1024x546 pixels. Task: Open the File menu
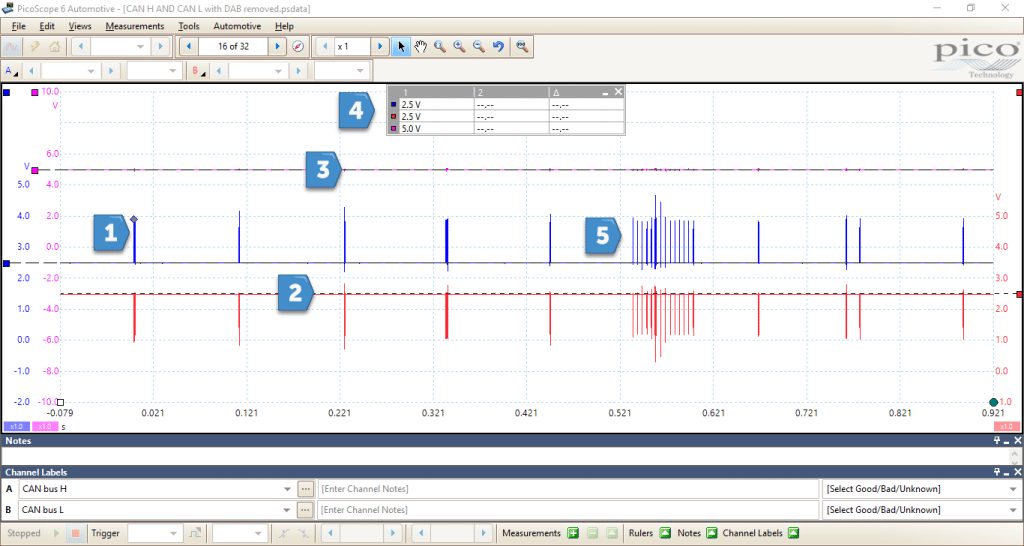tap(19, 26)
